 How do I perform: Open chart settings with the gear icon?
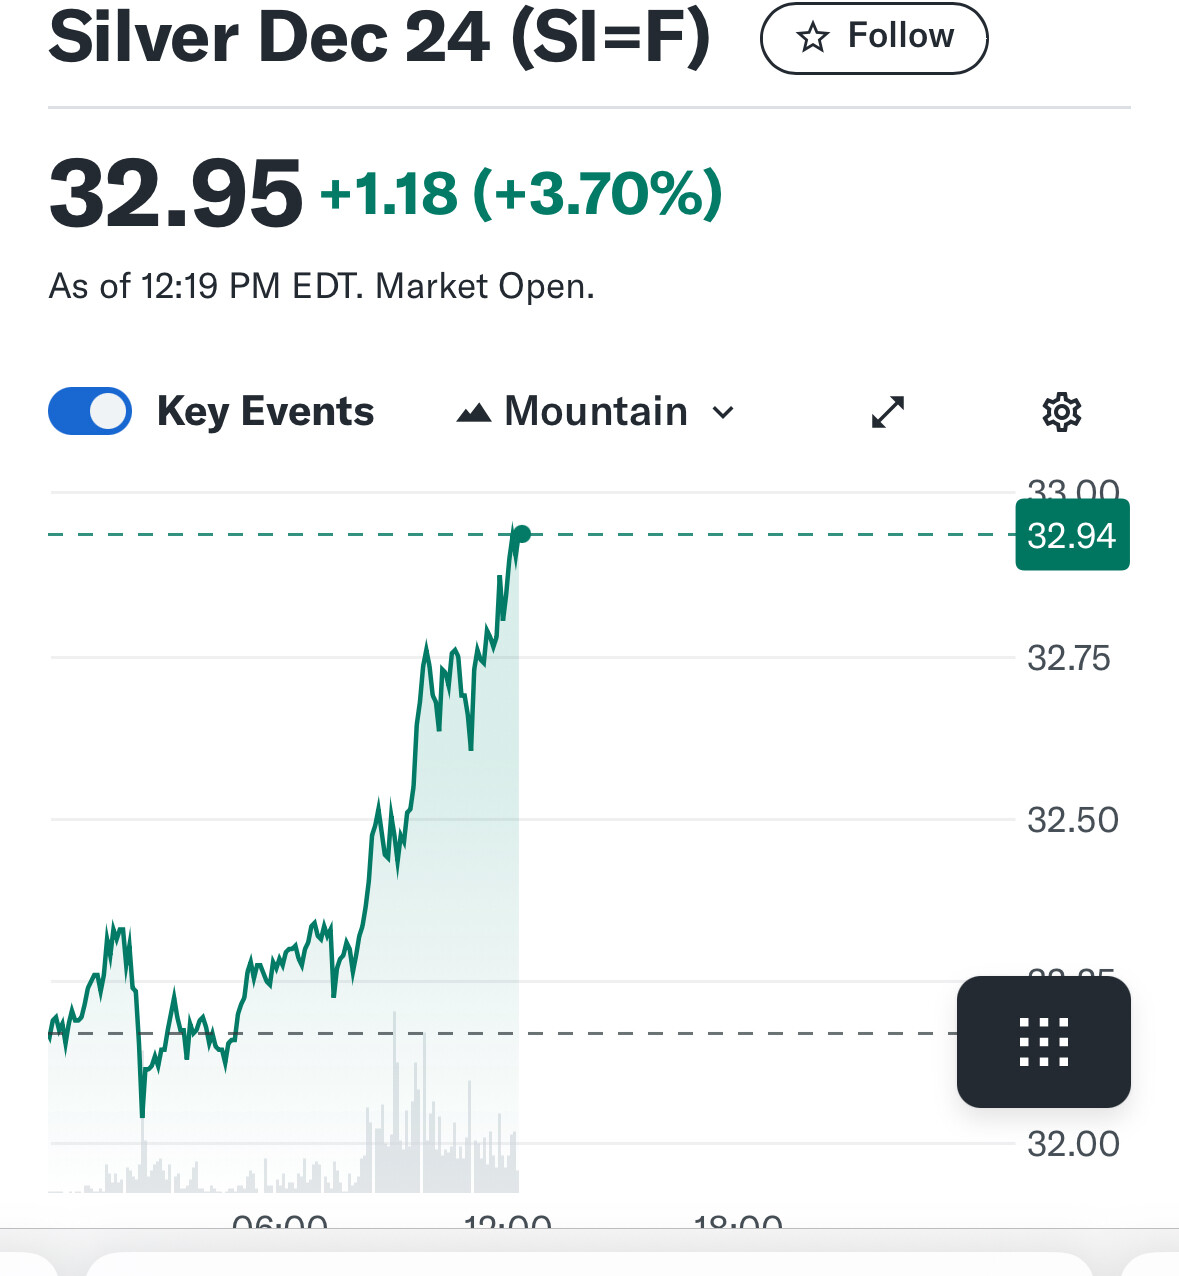coord(1062,412)
